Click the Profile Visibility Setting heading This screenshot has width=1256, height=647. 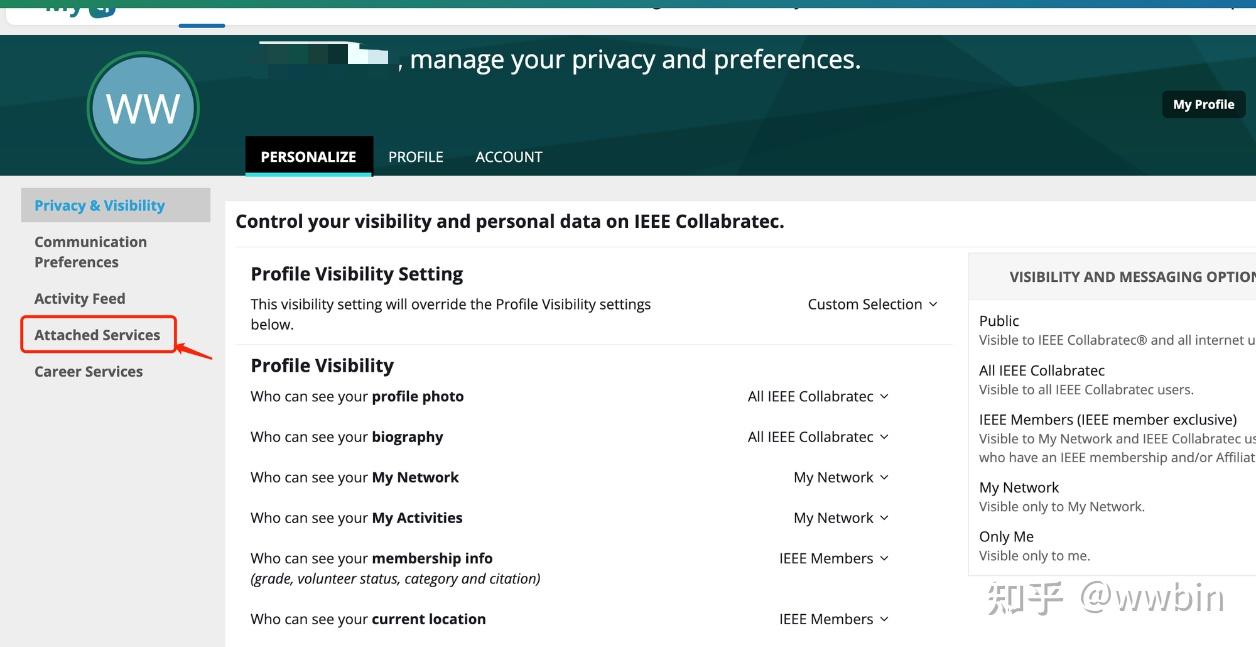pos(357,274)
